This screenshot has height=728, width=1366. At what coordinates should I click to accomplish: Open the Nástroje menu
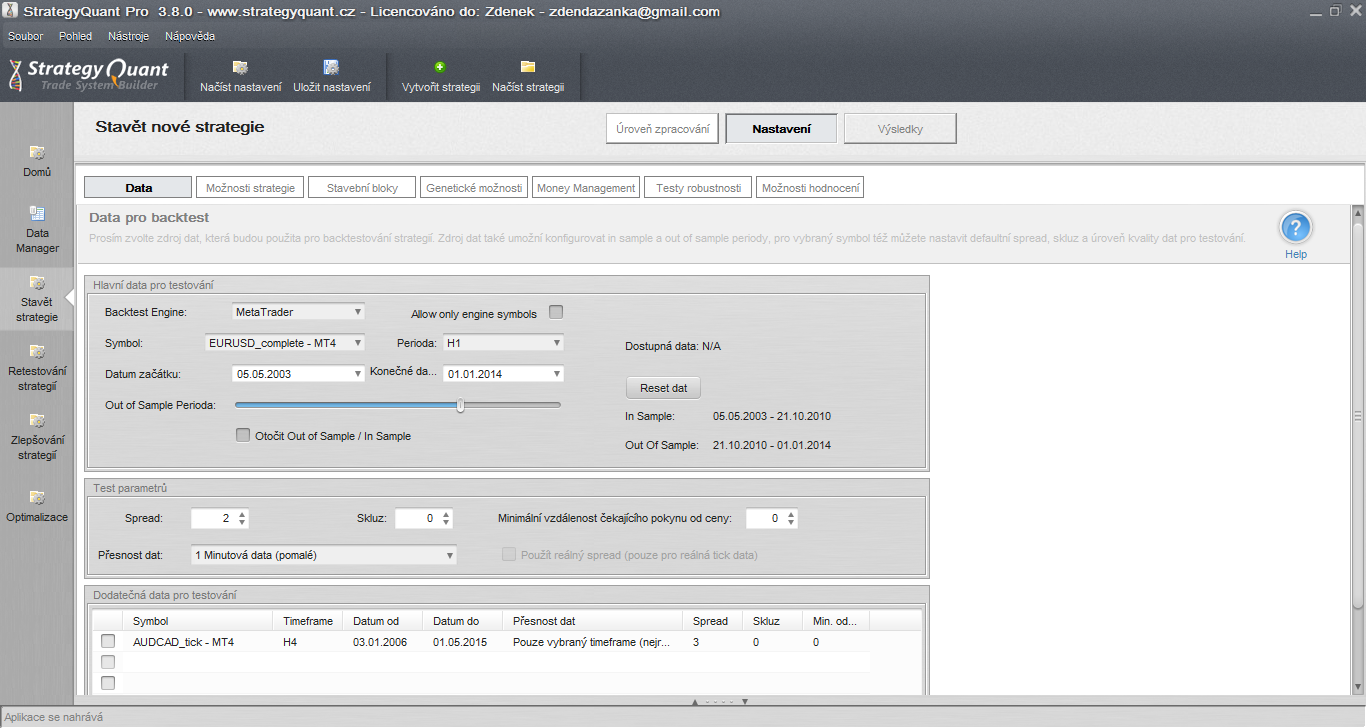click(128, 36)
